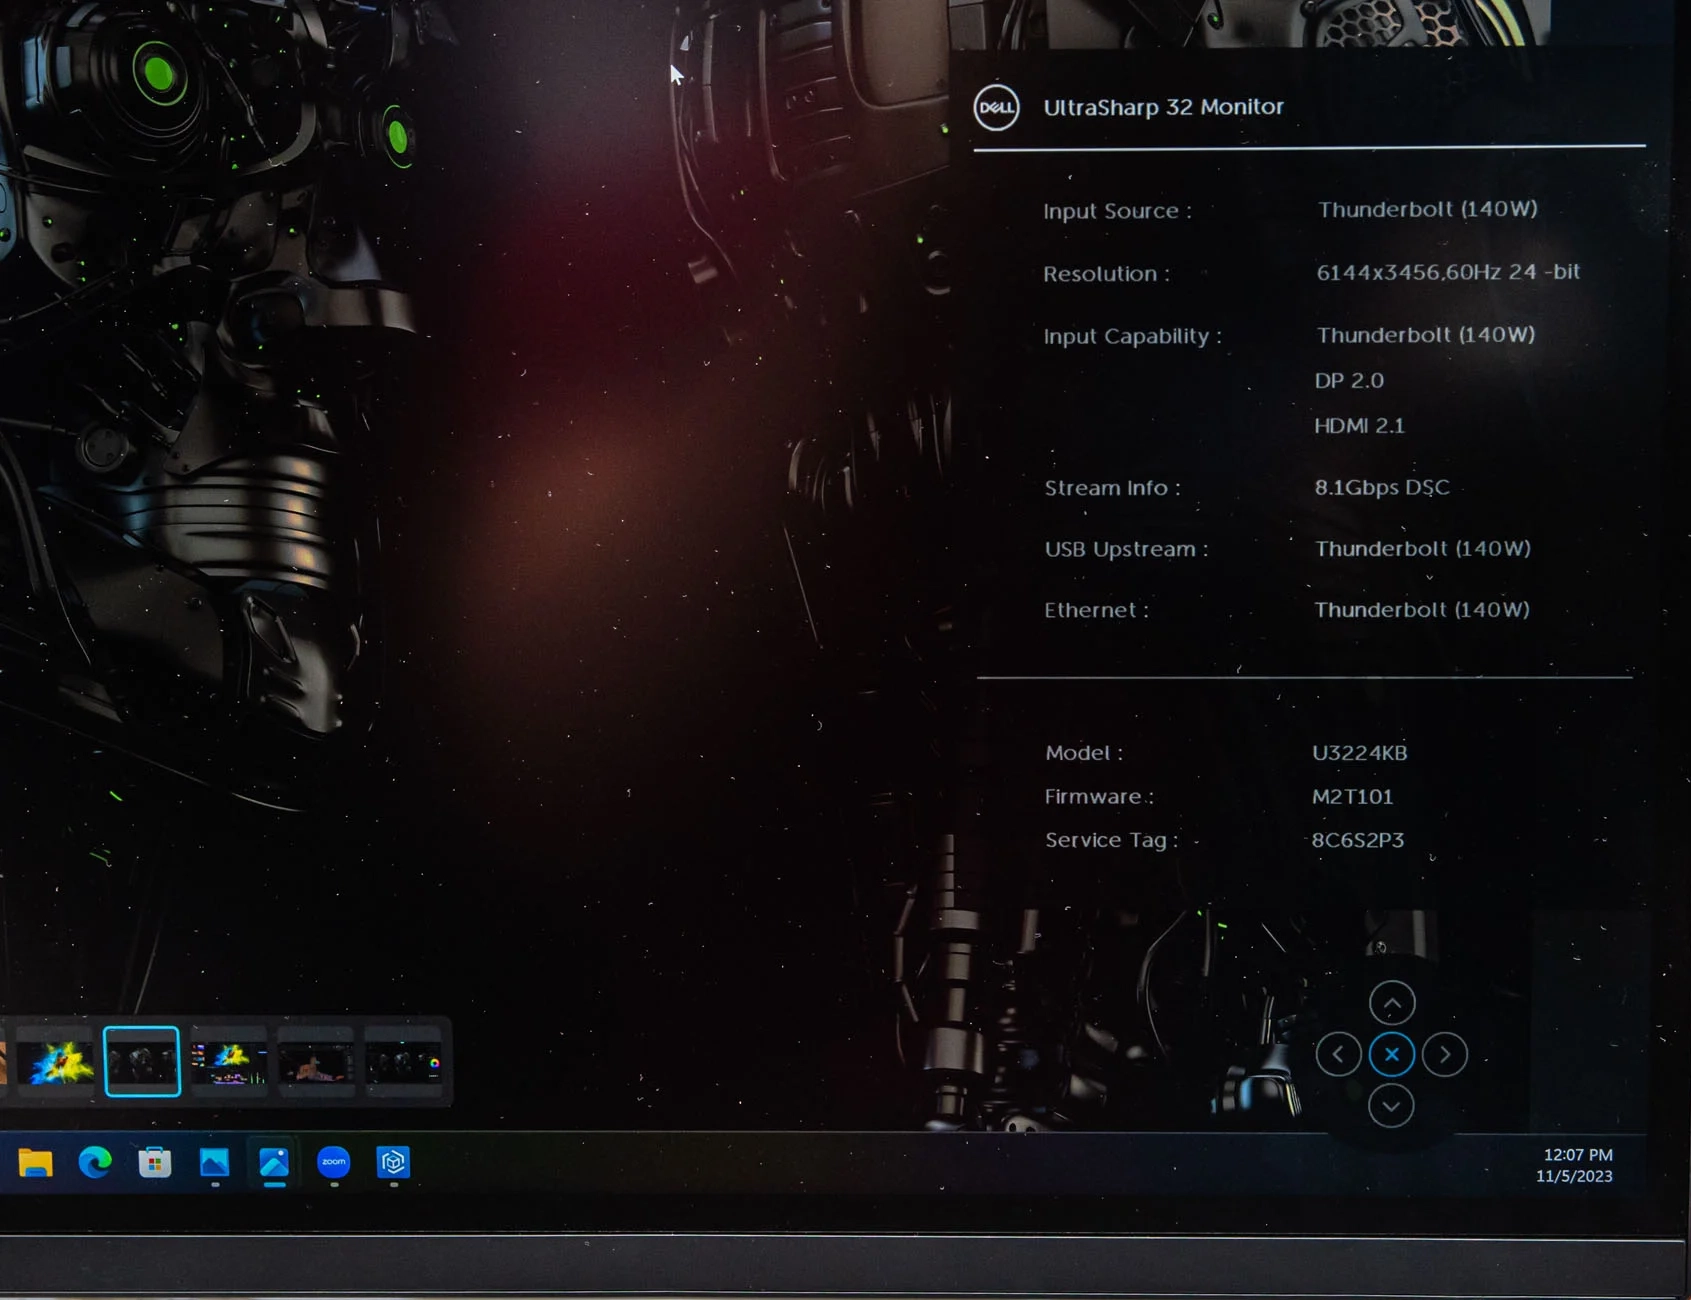This screenshot has width=1691, height=1300.
Task: Click the 'Input Capability :' label
Action: [1132, 336]
